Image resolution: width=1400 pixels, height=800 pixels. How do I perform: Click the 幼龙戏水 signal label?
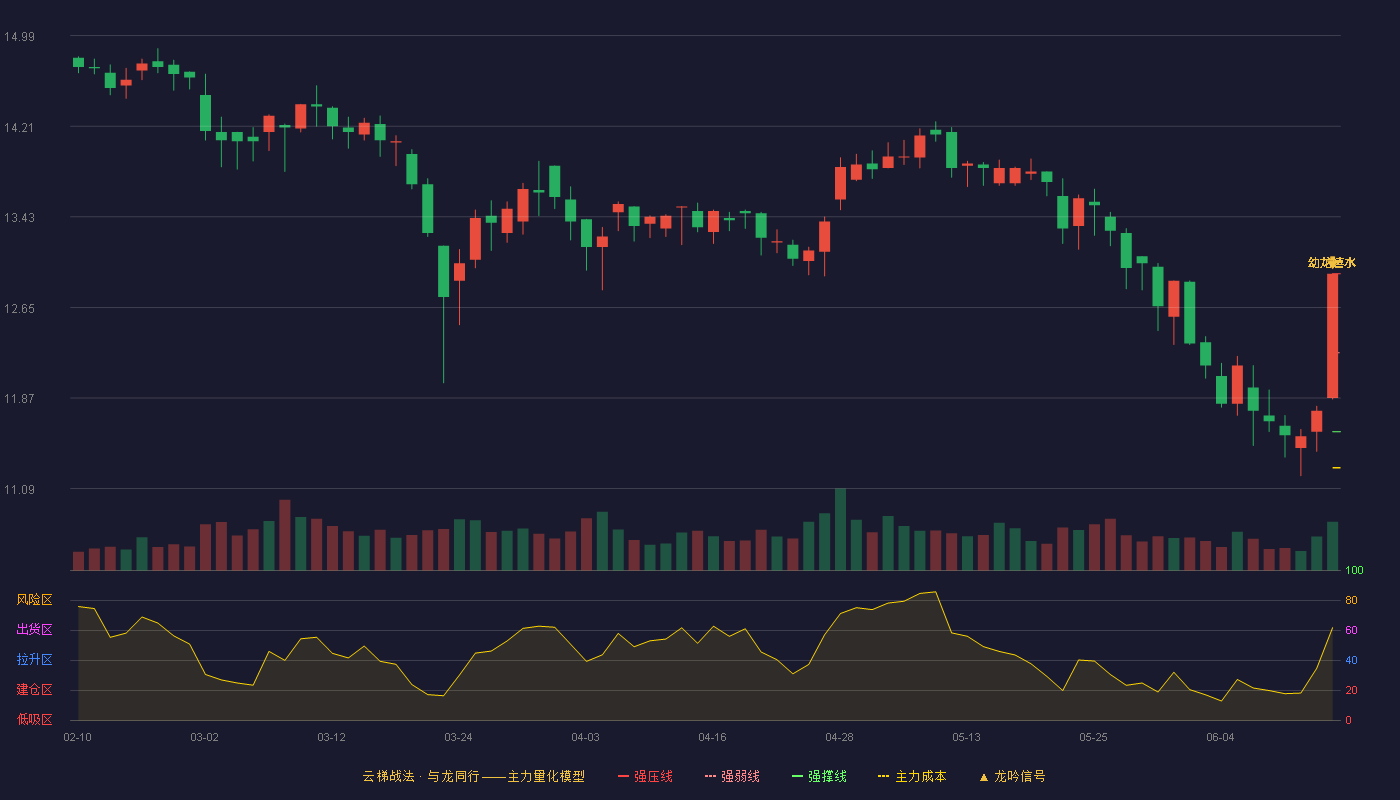1332,262
